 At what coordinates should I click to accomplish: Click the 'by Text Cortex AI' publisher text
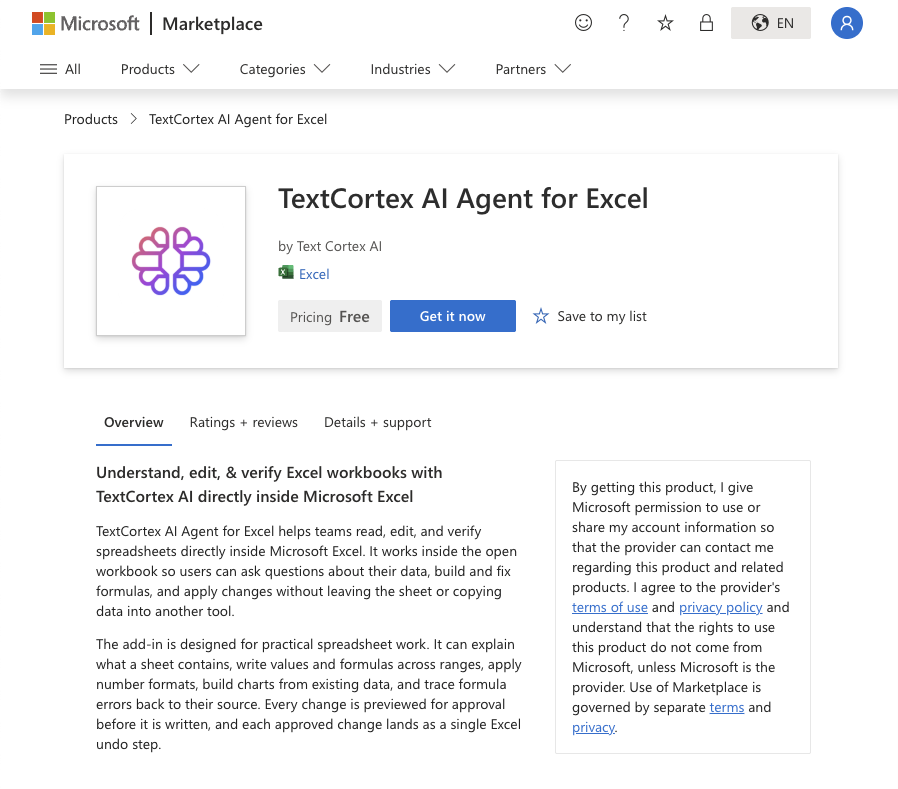coord(330,246)
